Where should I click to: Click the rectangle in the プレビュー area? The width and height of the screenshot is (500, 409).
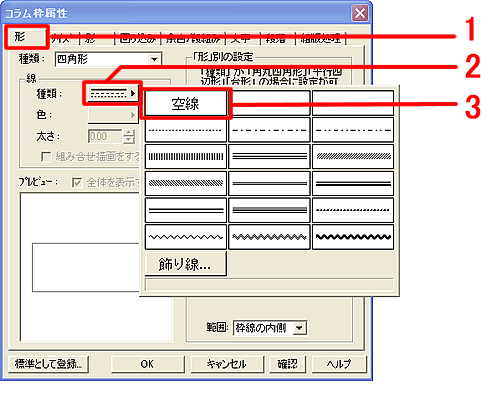86,267
